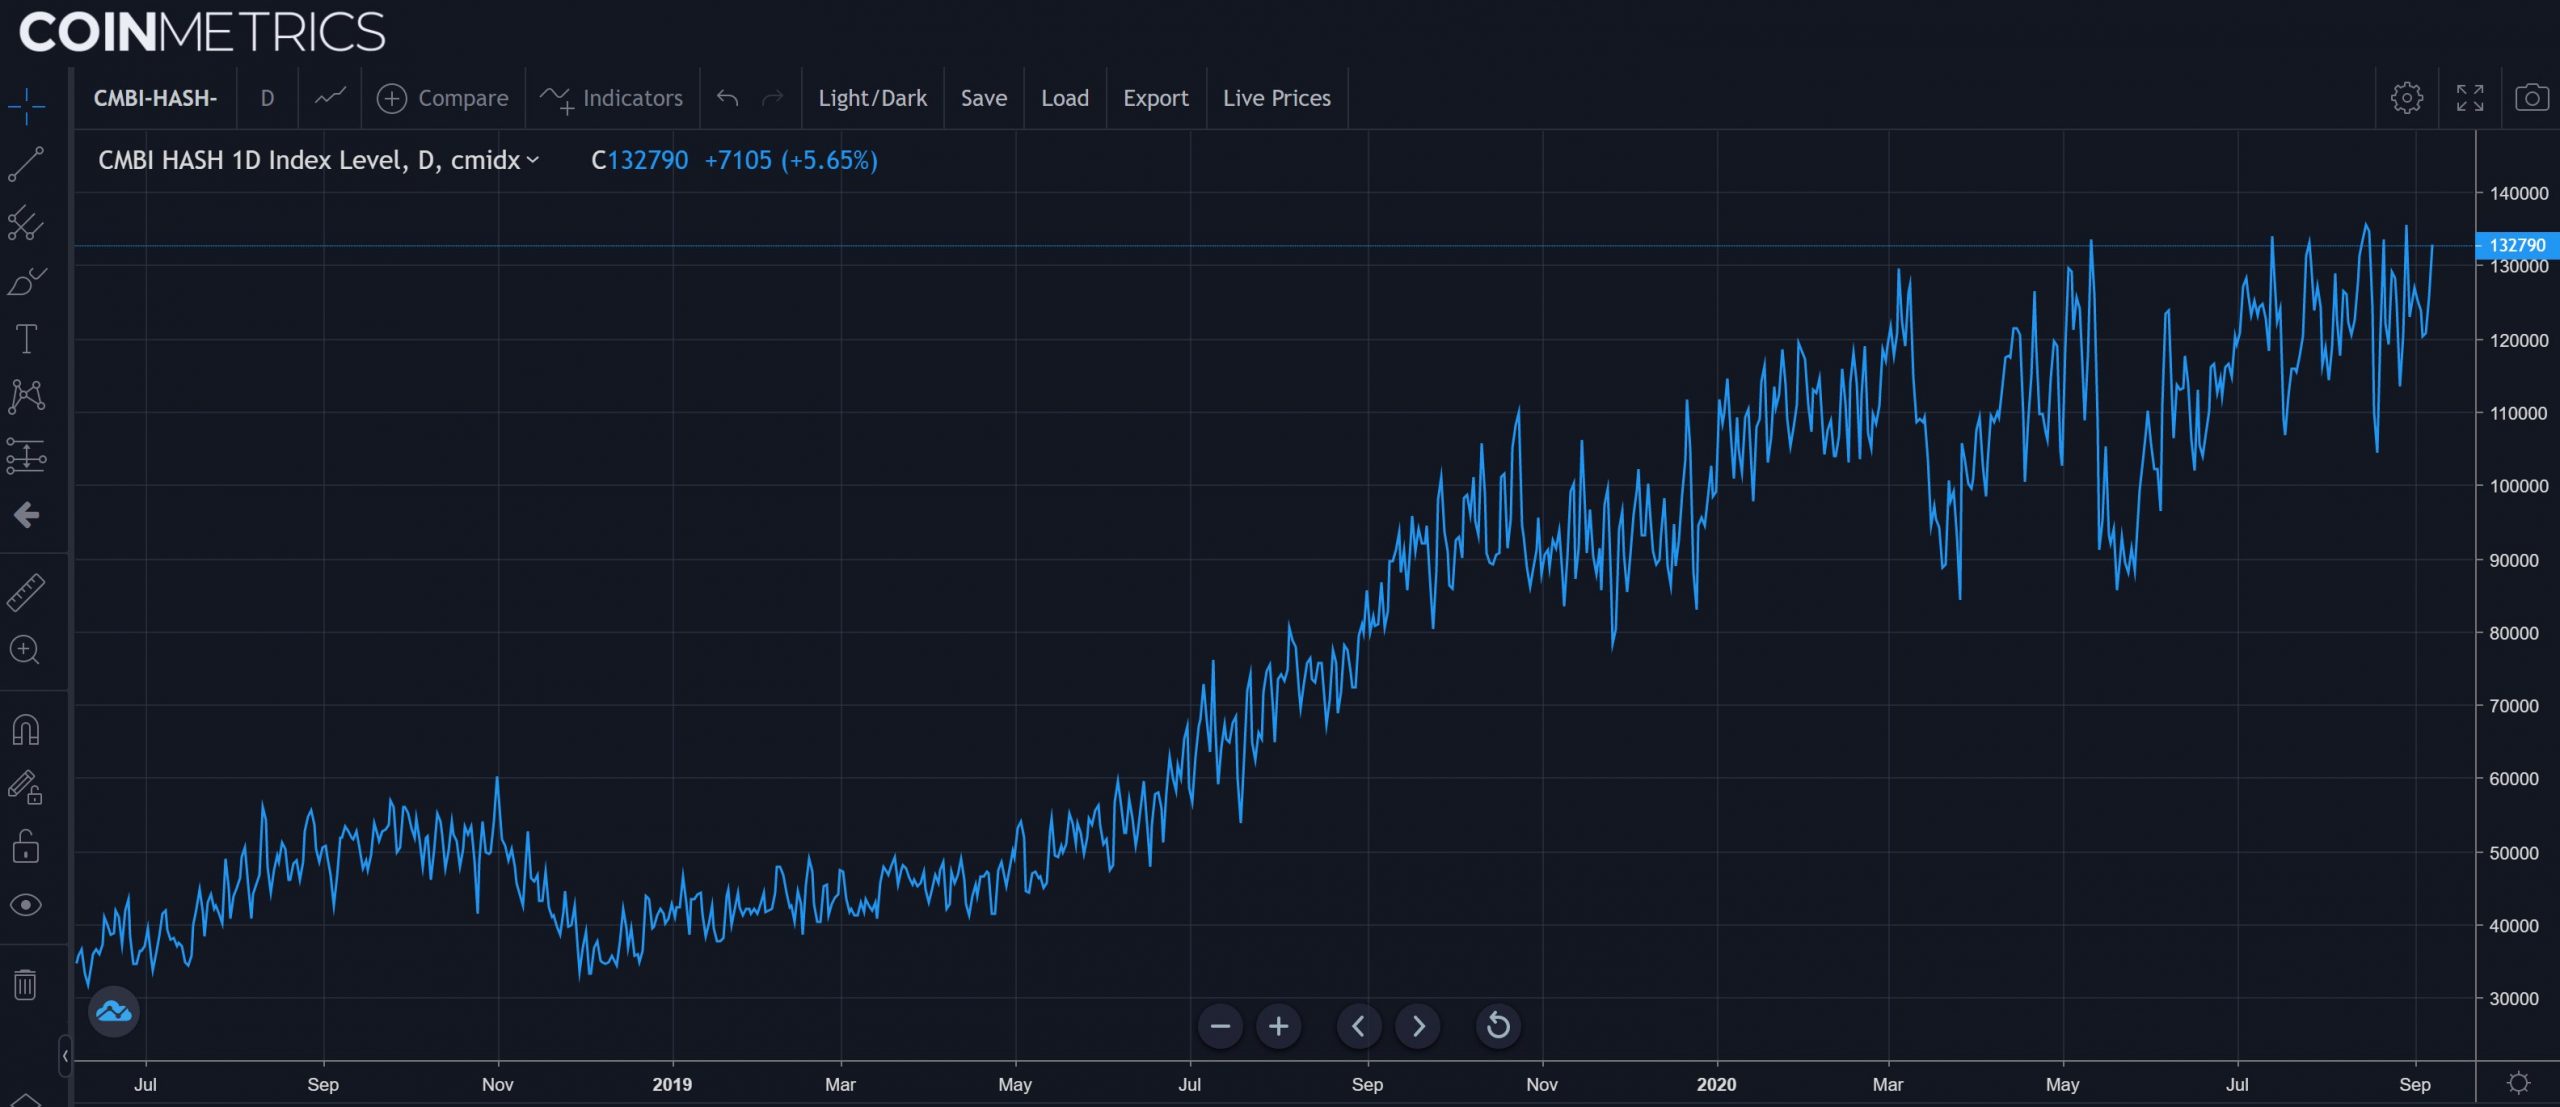Click Export in the toolbar
Viewport: 2560px width, 1107px height.
click(1156, 98)
